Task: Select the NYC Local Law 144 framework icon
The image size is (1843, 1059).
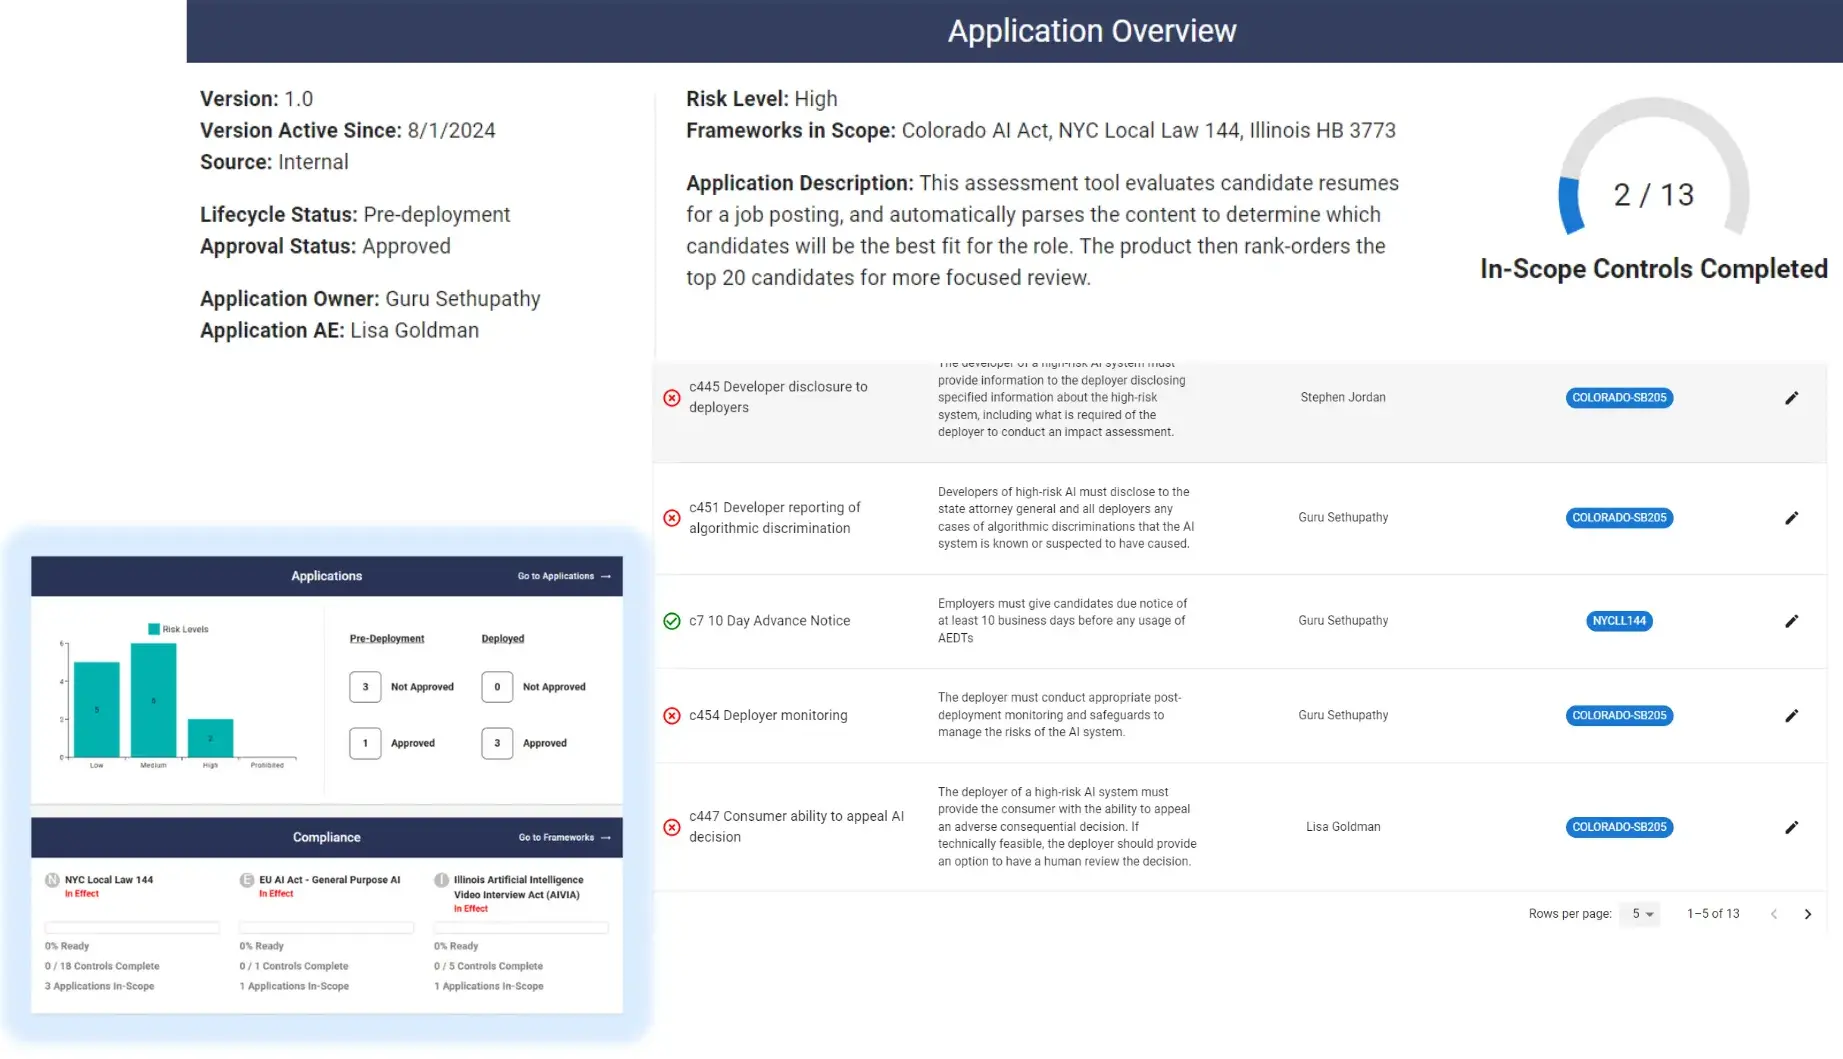Action: coord(51,879)
